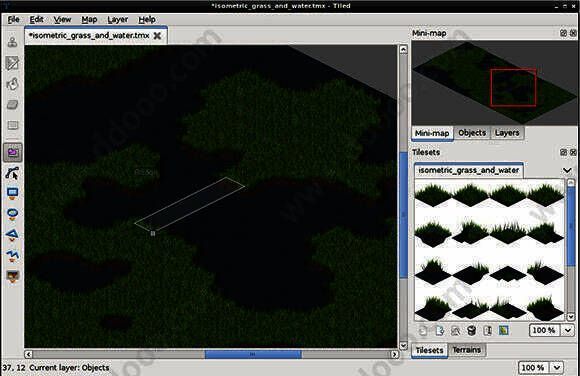Open Tileset Properties icon

[x=455, y=330]
